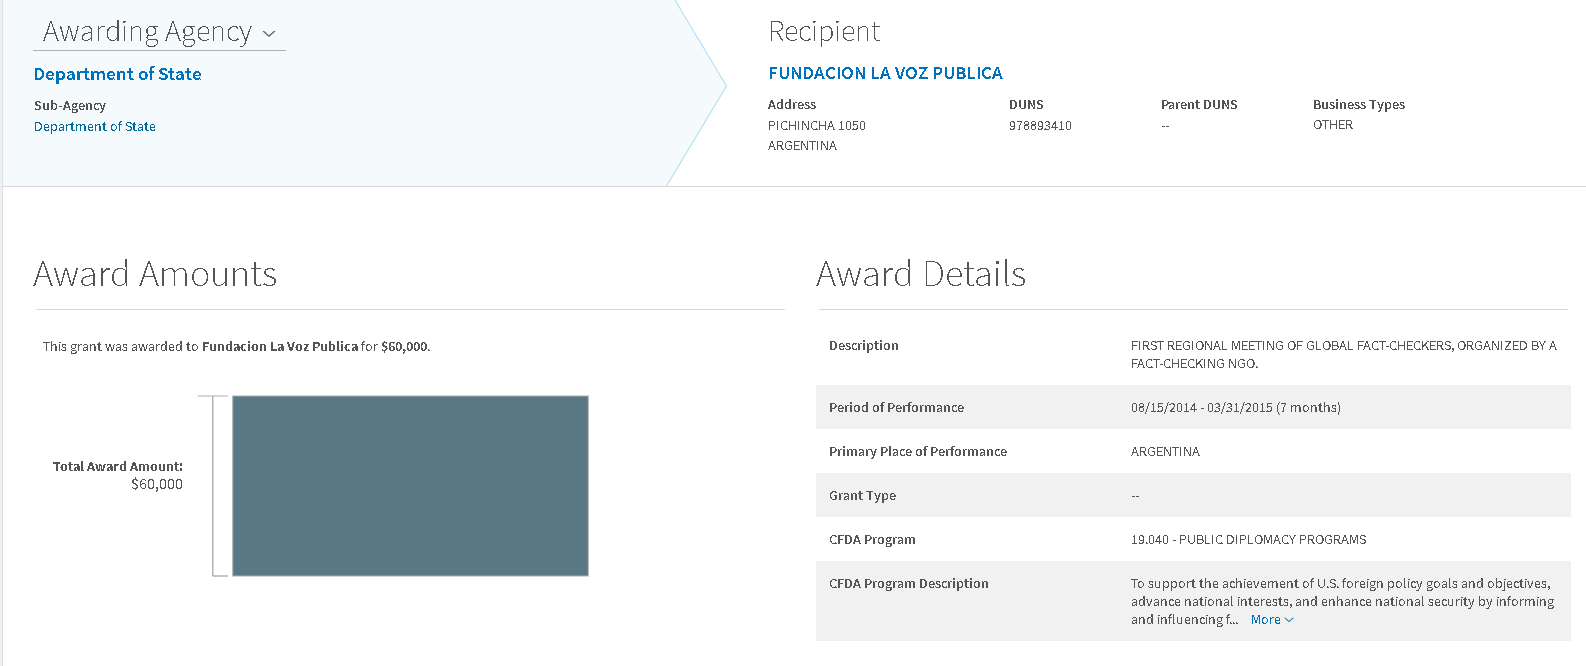Image resolution: width=1586 pixels, height=666 pixels.
Task: Click the grant awarded summary sentence
Action: 236,347
